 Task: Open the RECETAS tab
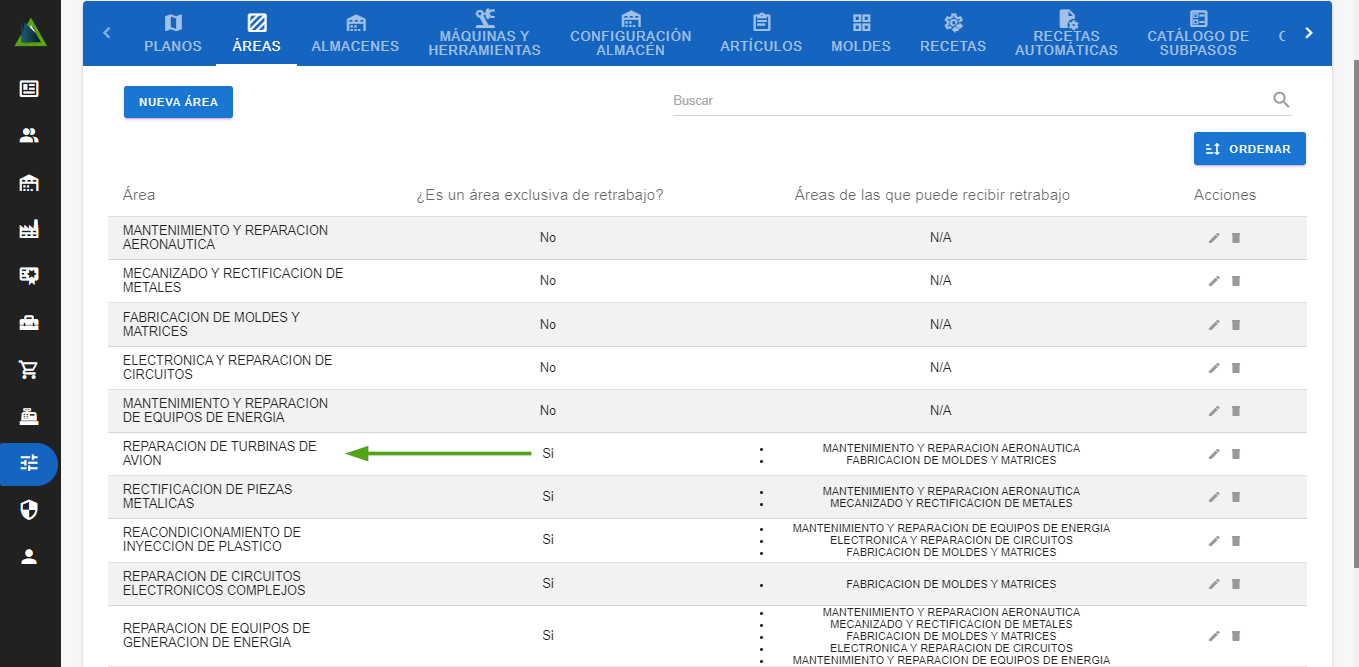coord(952,34)
